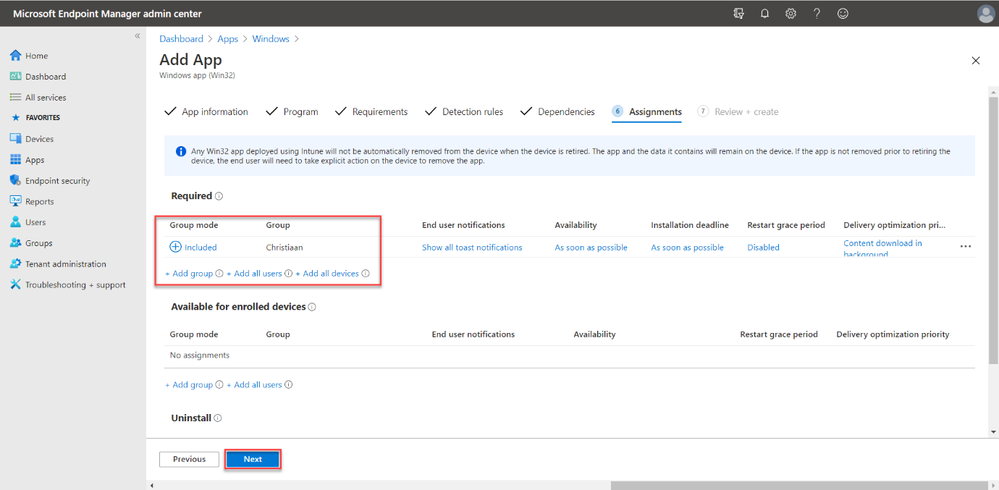Viewport: 999px width, 490px height.
Task: Collapse the sidebar with the double chevron
Action: (x=137, y=36)
